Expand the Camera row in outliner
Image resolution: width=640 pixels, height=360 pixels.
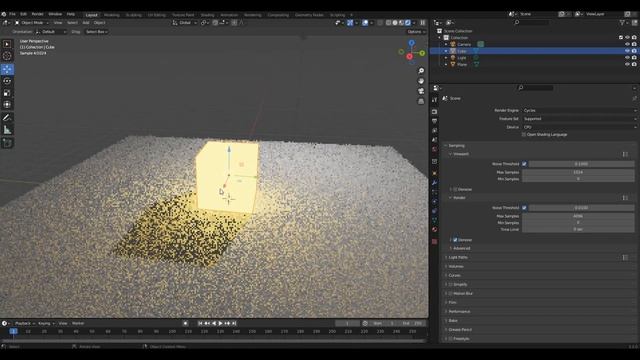[x=446, y=44]
